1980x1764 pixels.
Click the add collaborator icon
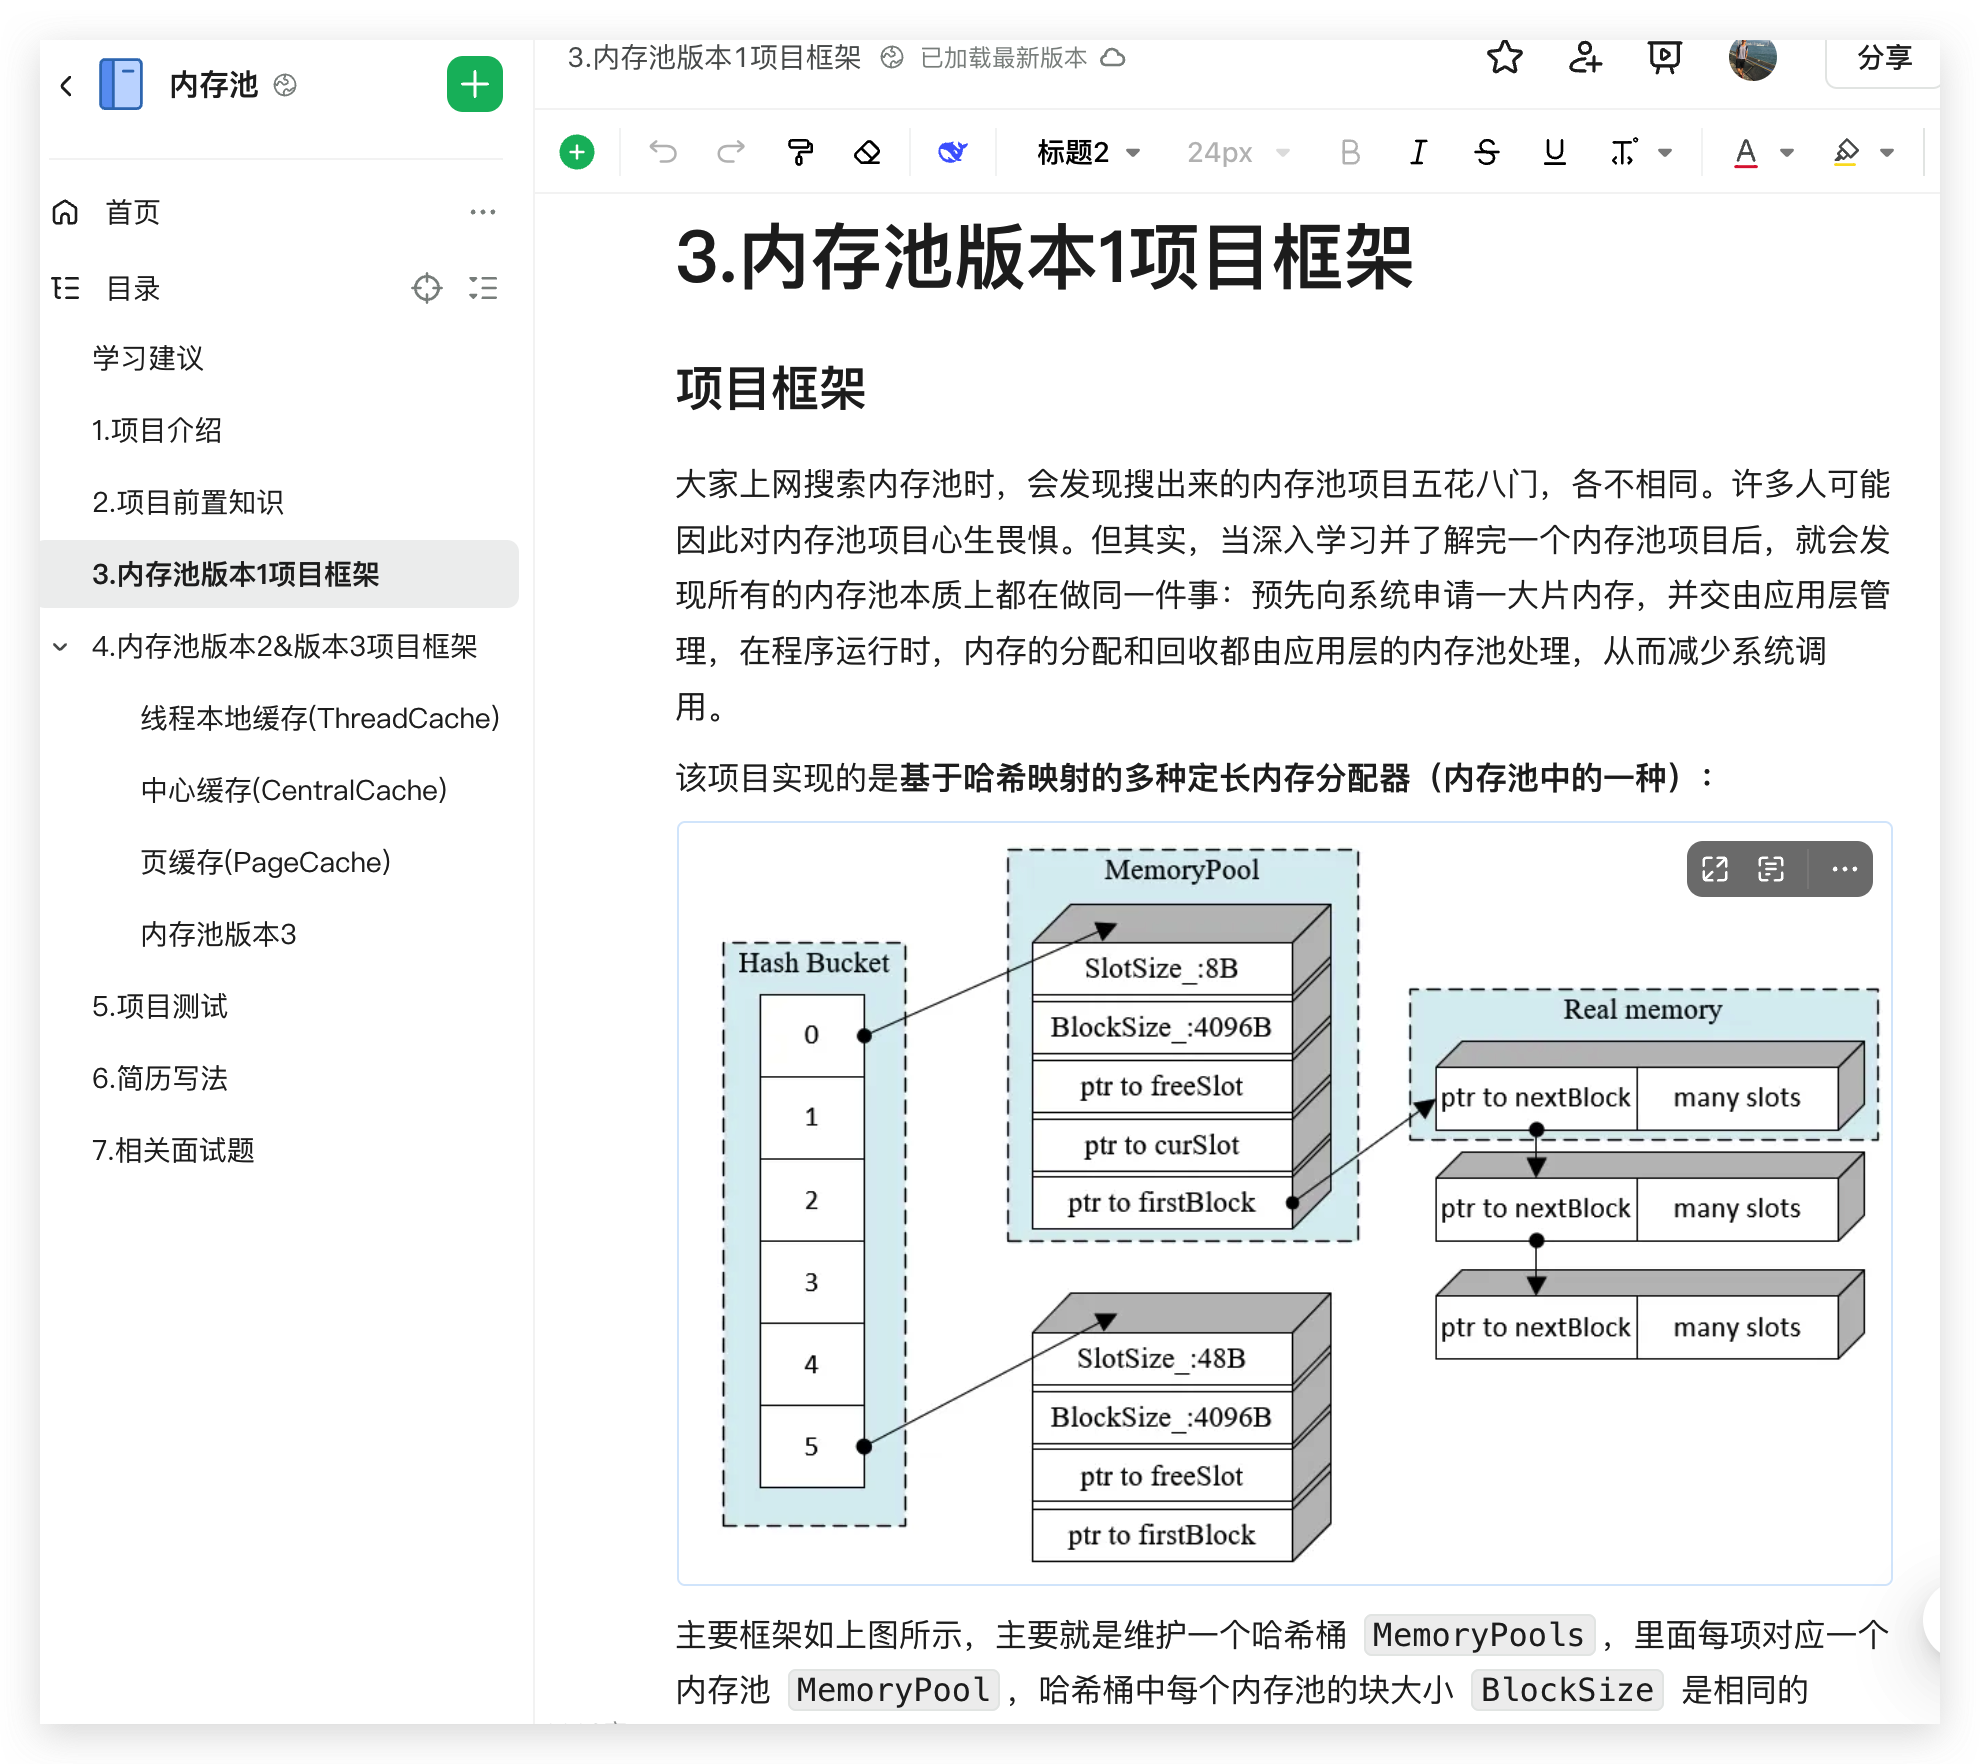coord(1584,58)
